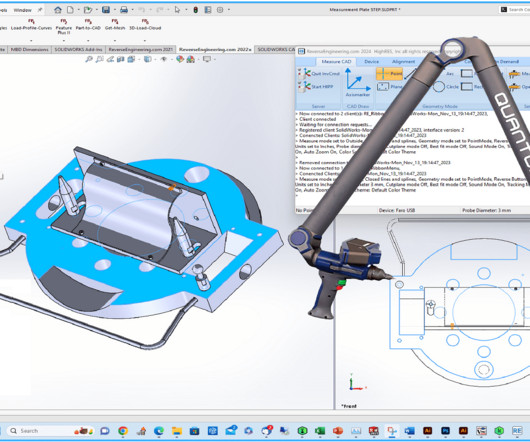Click the Load-Profile-Curves tool icon

point(31,21)
